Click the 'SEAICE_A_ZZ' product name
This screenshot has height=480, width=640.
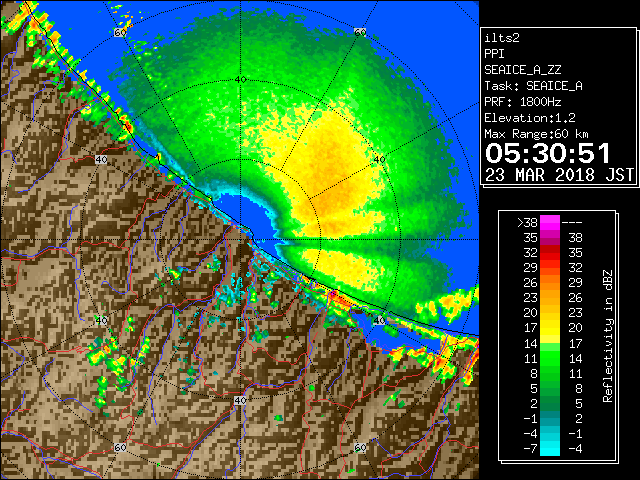point(523,70)
